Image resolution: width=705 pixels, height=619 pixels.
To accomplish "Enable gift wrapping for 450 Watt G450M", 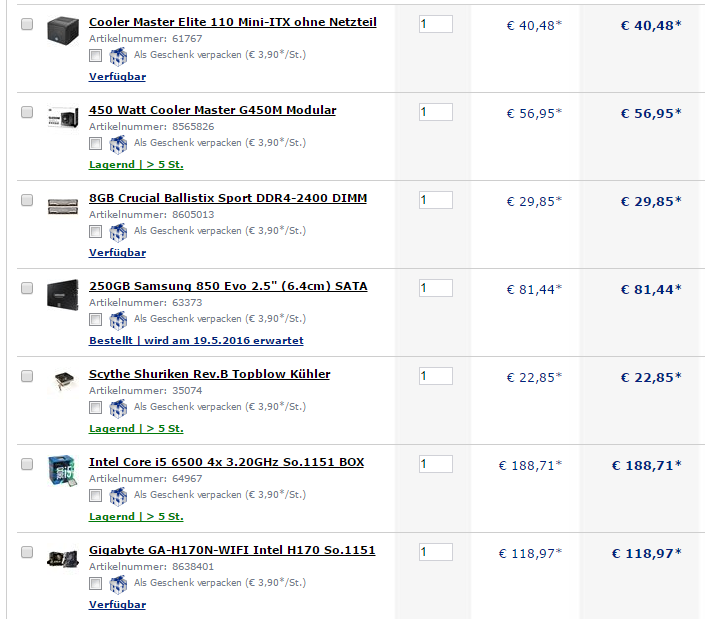I will pyautogui.click(x=95, y=144).
